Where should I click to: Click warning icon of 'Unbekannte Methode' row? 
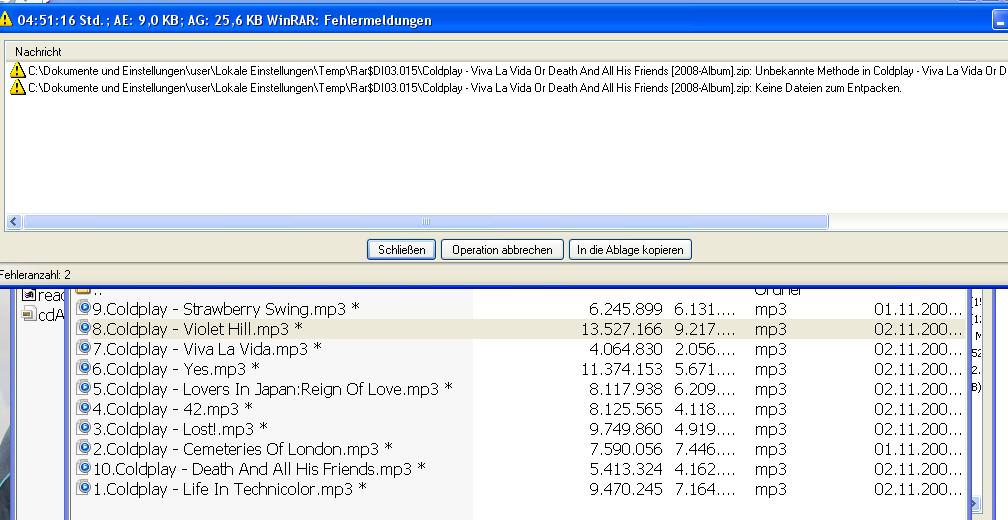(17, 71)
